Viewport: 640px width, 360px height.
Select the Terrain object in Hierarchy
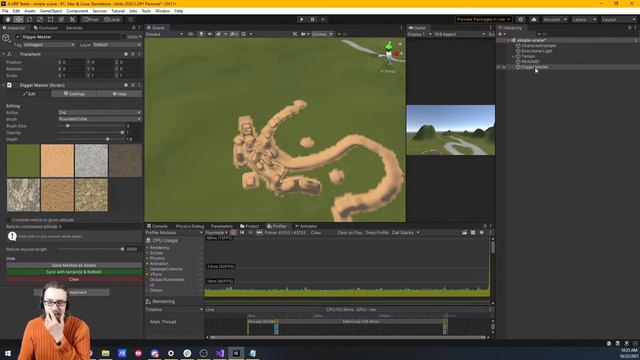pyautogui.click(x=528, y=56)
